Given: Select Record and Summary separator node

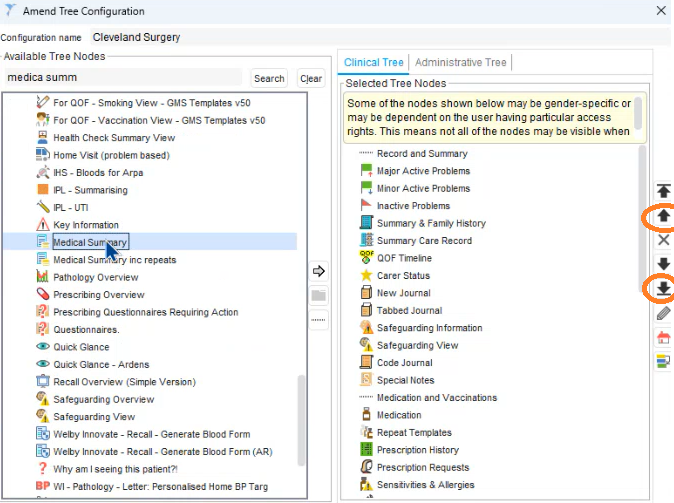Looking at the screenshot, I should pos(422,153).
